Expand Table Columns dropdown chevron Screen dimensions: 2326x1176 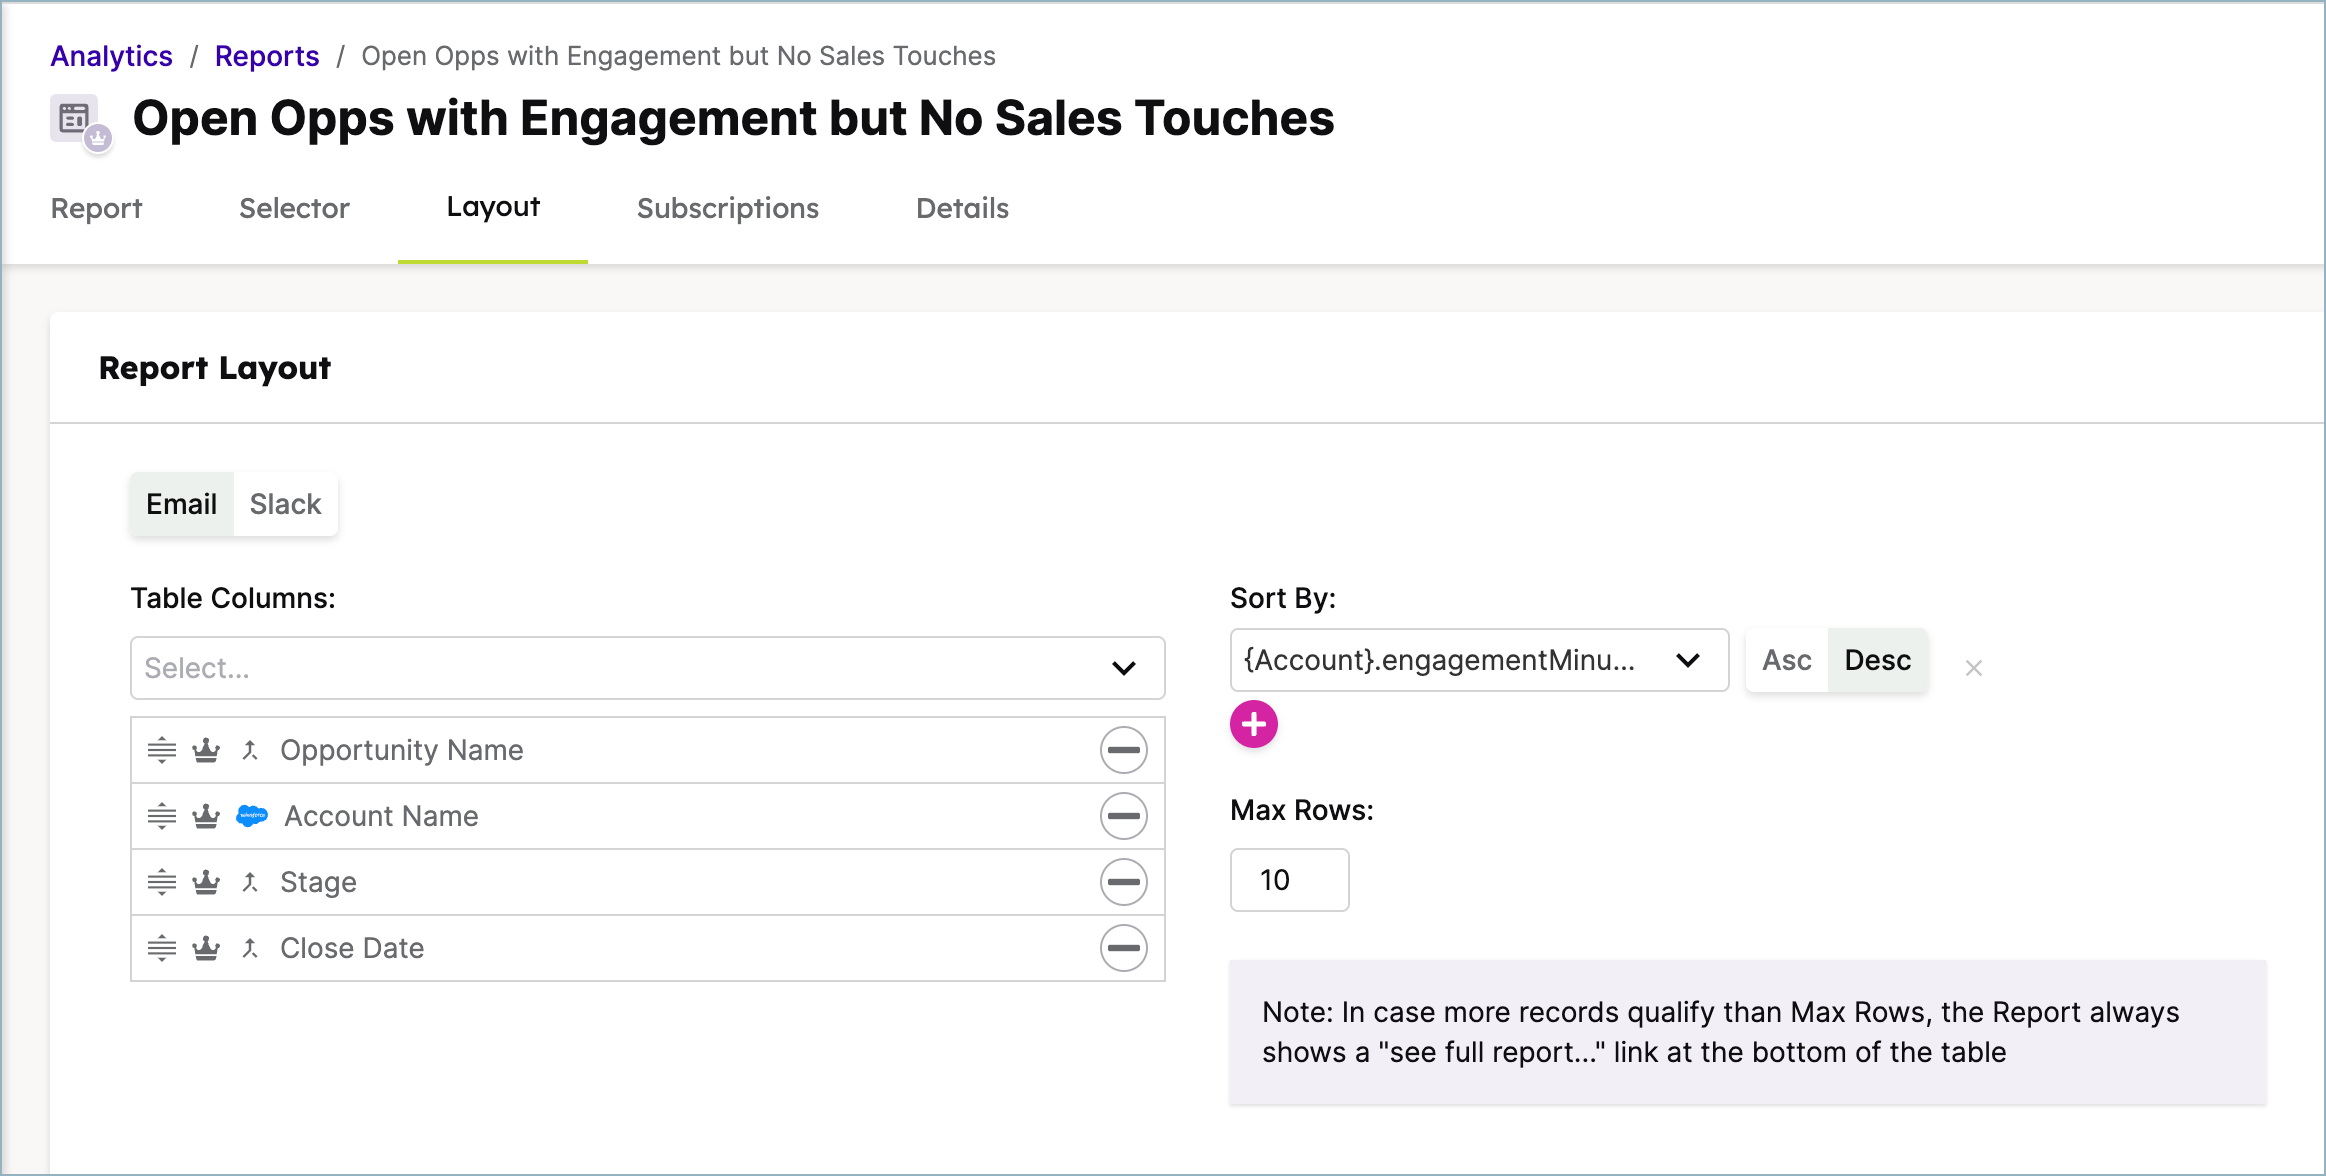1124,668
